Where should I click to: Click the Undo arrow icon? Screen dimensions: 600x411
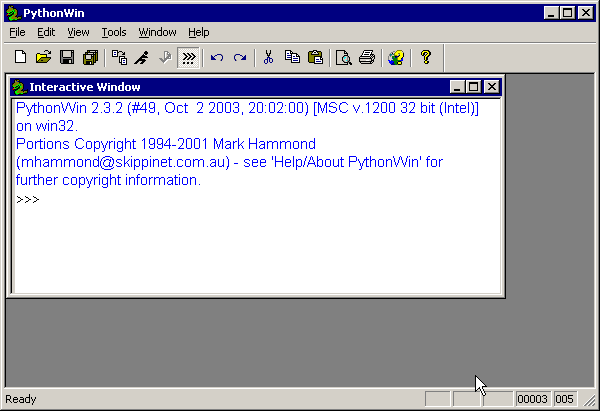coord(217,58)
